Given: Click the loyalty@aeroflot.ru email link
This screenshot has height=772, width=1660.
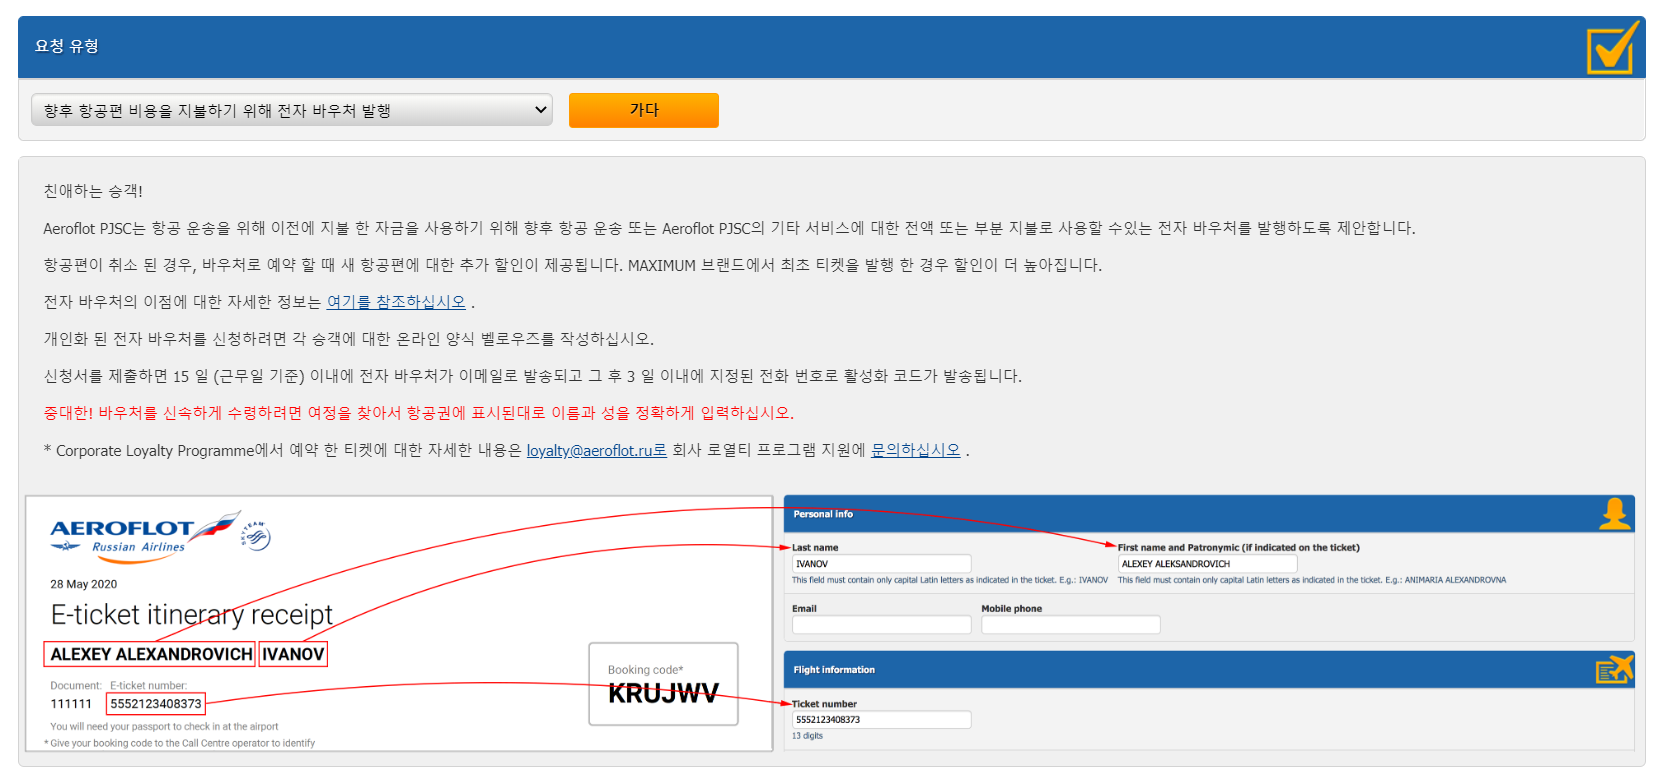Looking at the screenshot, I should point(596,450).
